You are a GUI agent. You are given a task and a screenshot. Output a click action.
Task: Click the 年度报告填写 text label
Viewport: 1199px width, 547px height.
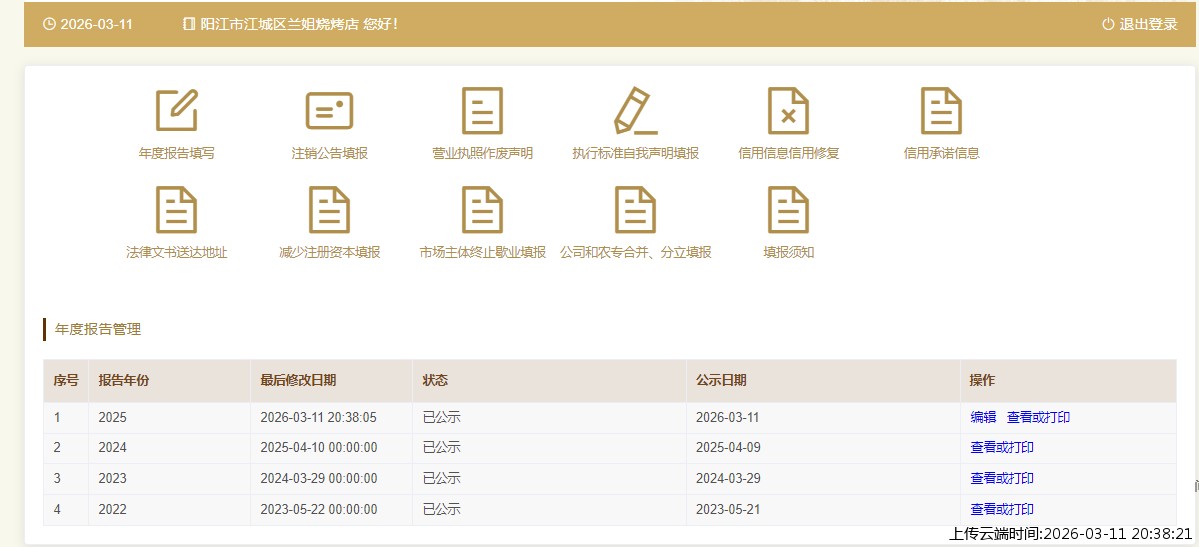tap(176, 153)
